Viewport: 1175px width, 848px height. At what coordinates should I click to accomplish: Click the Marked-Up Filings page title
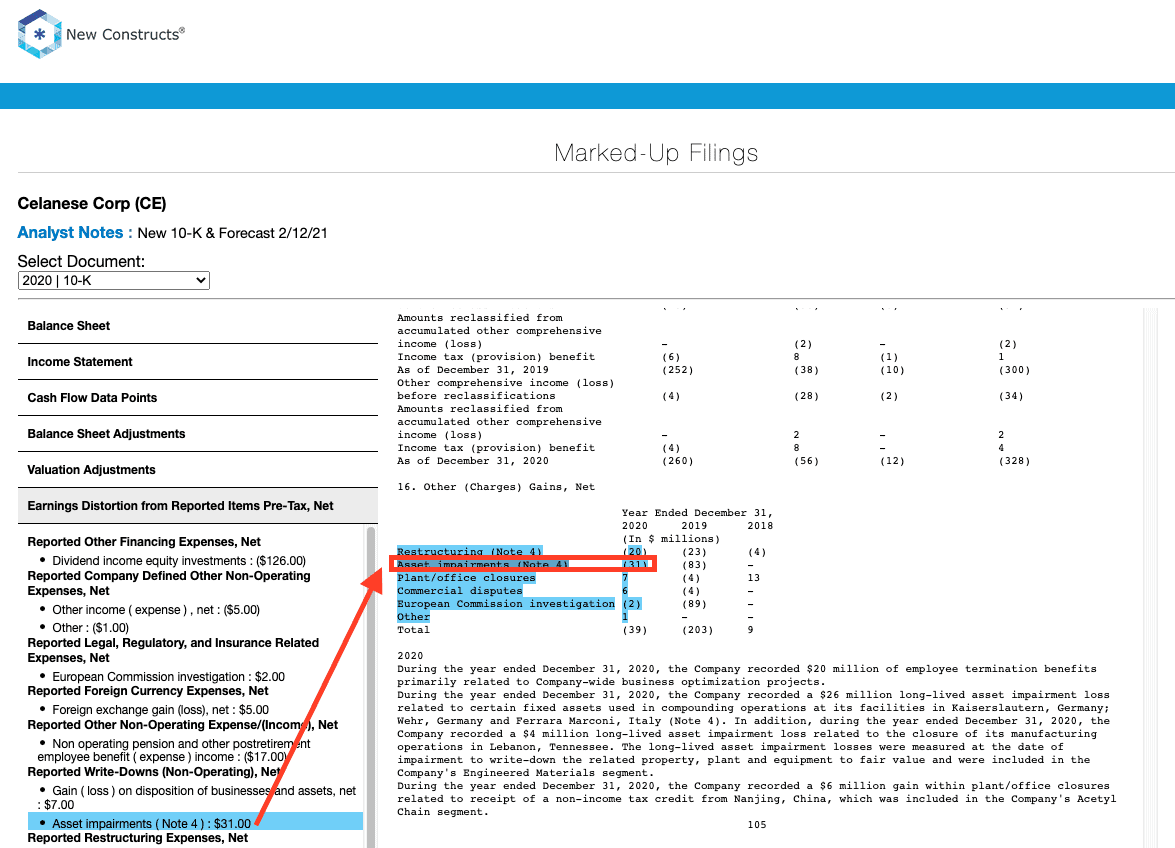pyautogui.click(x=656, y=153)
